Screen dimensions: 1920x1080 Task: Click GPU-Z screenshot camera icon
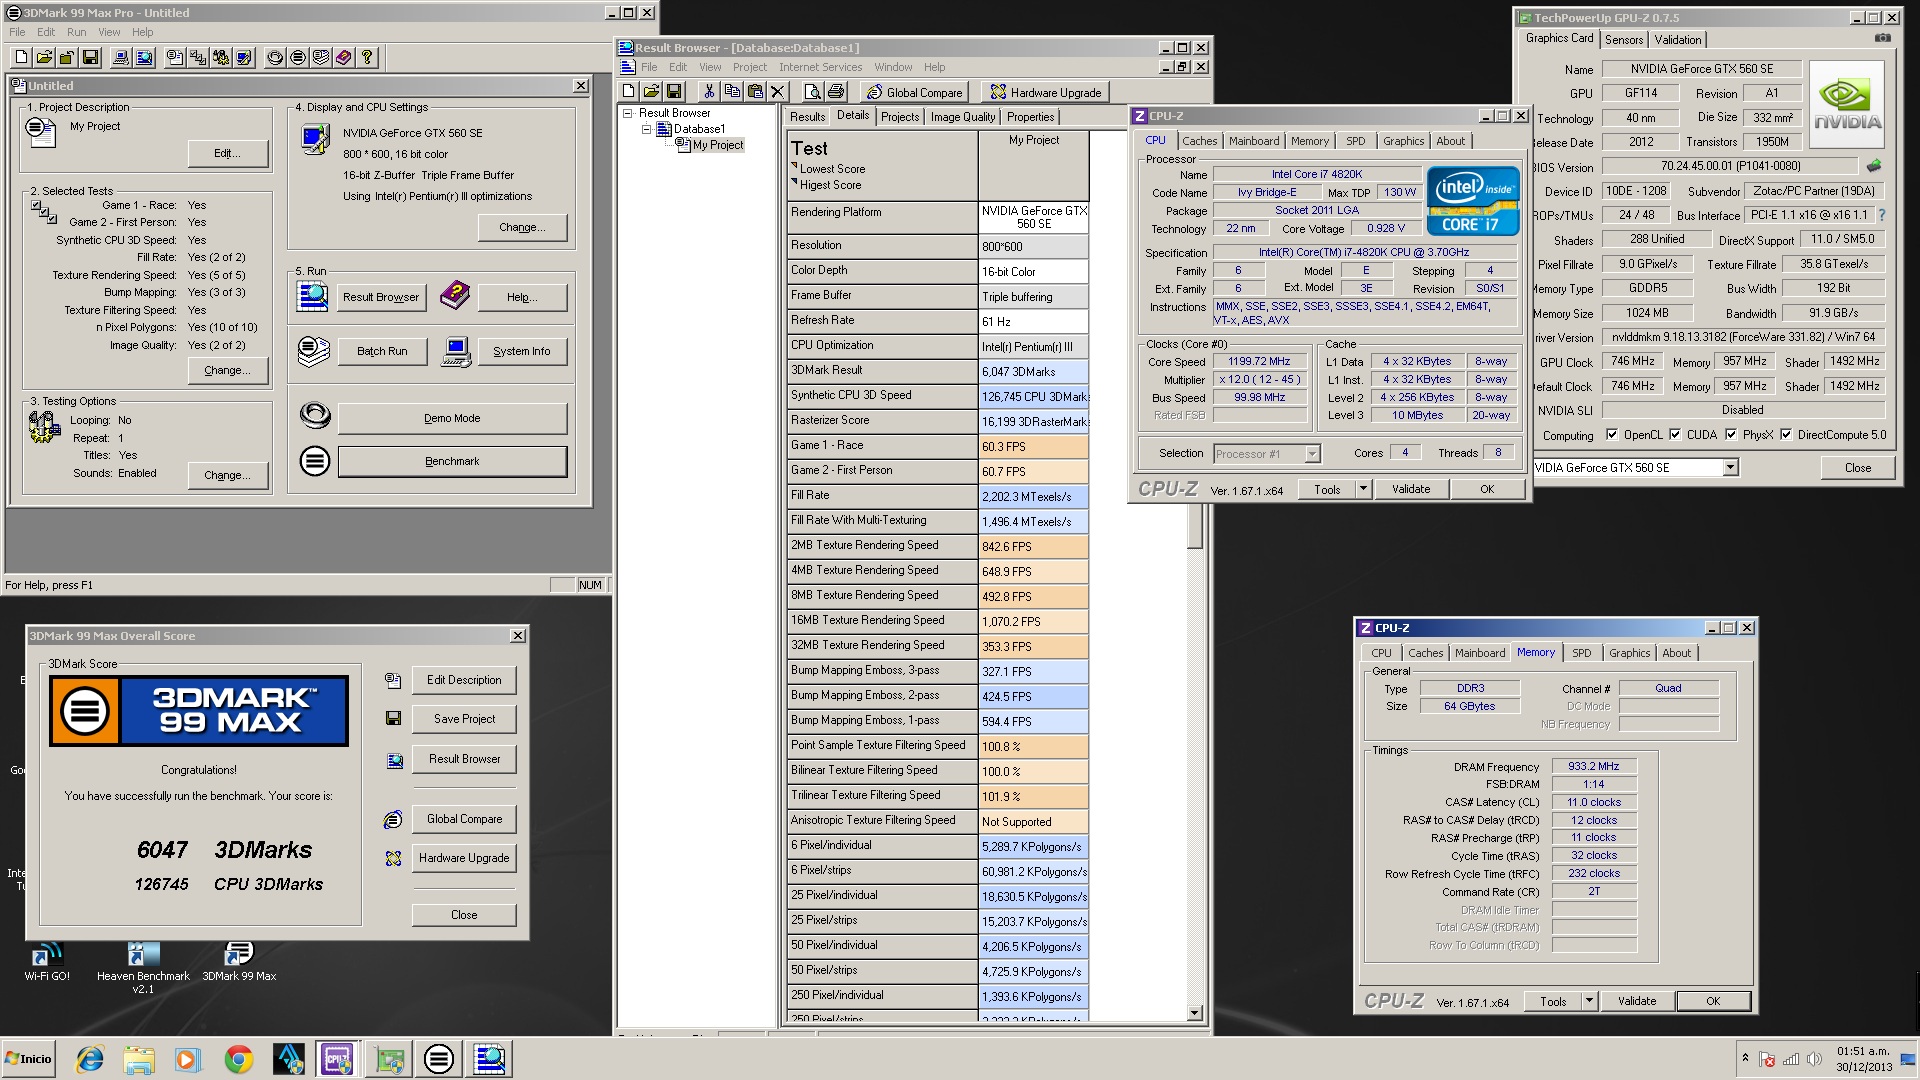[1882, 38]
